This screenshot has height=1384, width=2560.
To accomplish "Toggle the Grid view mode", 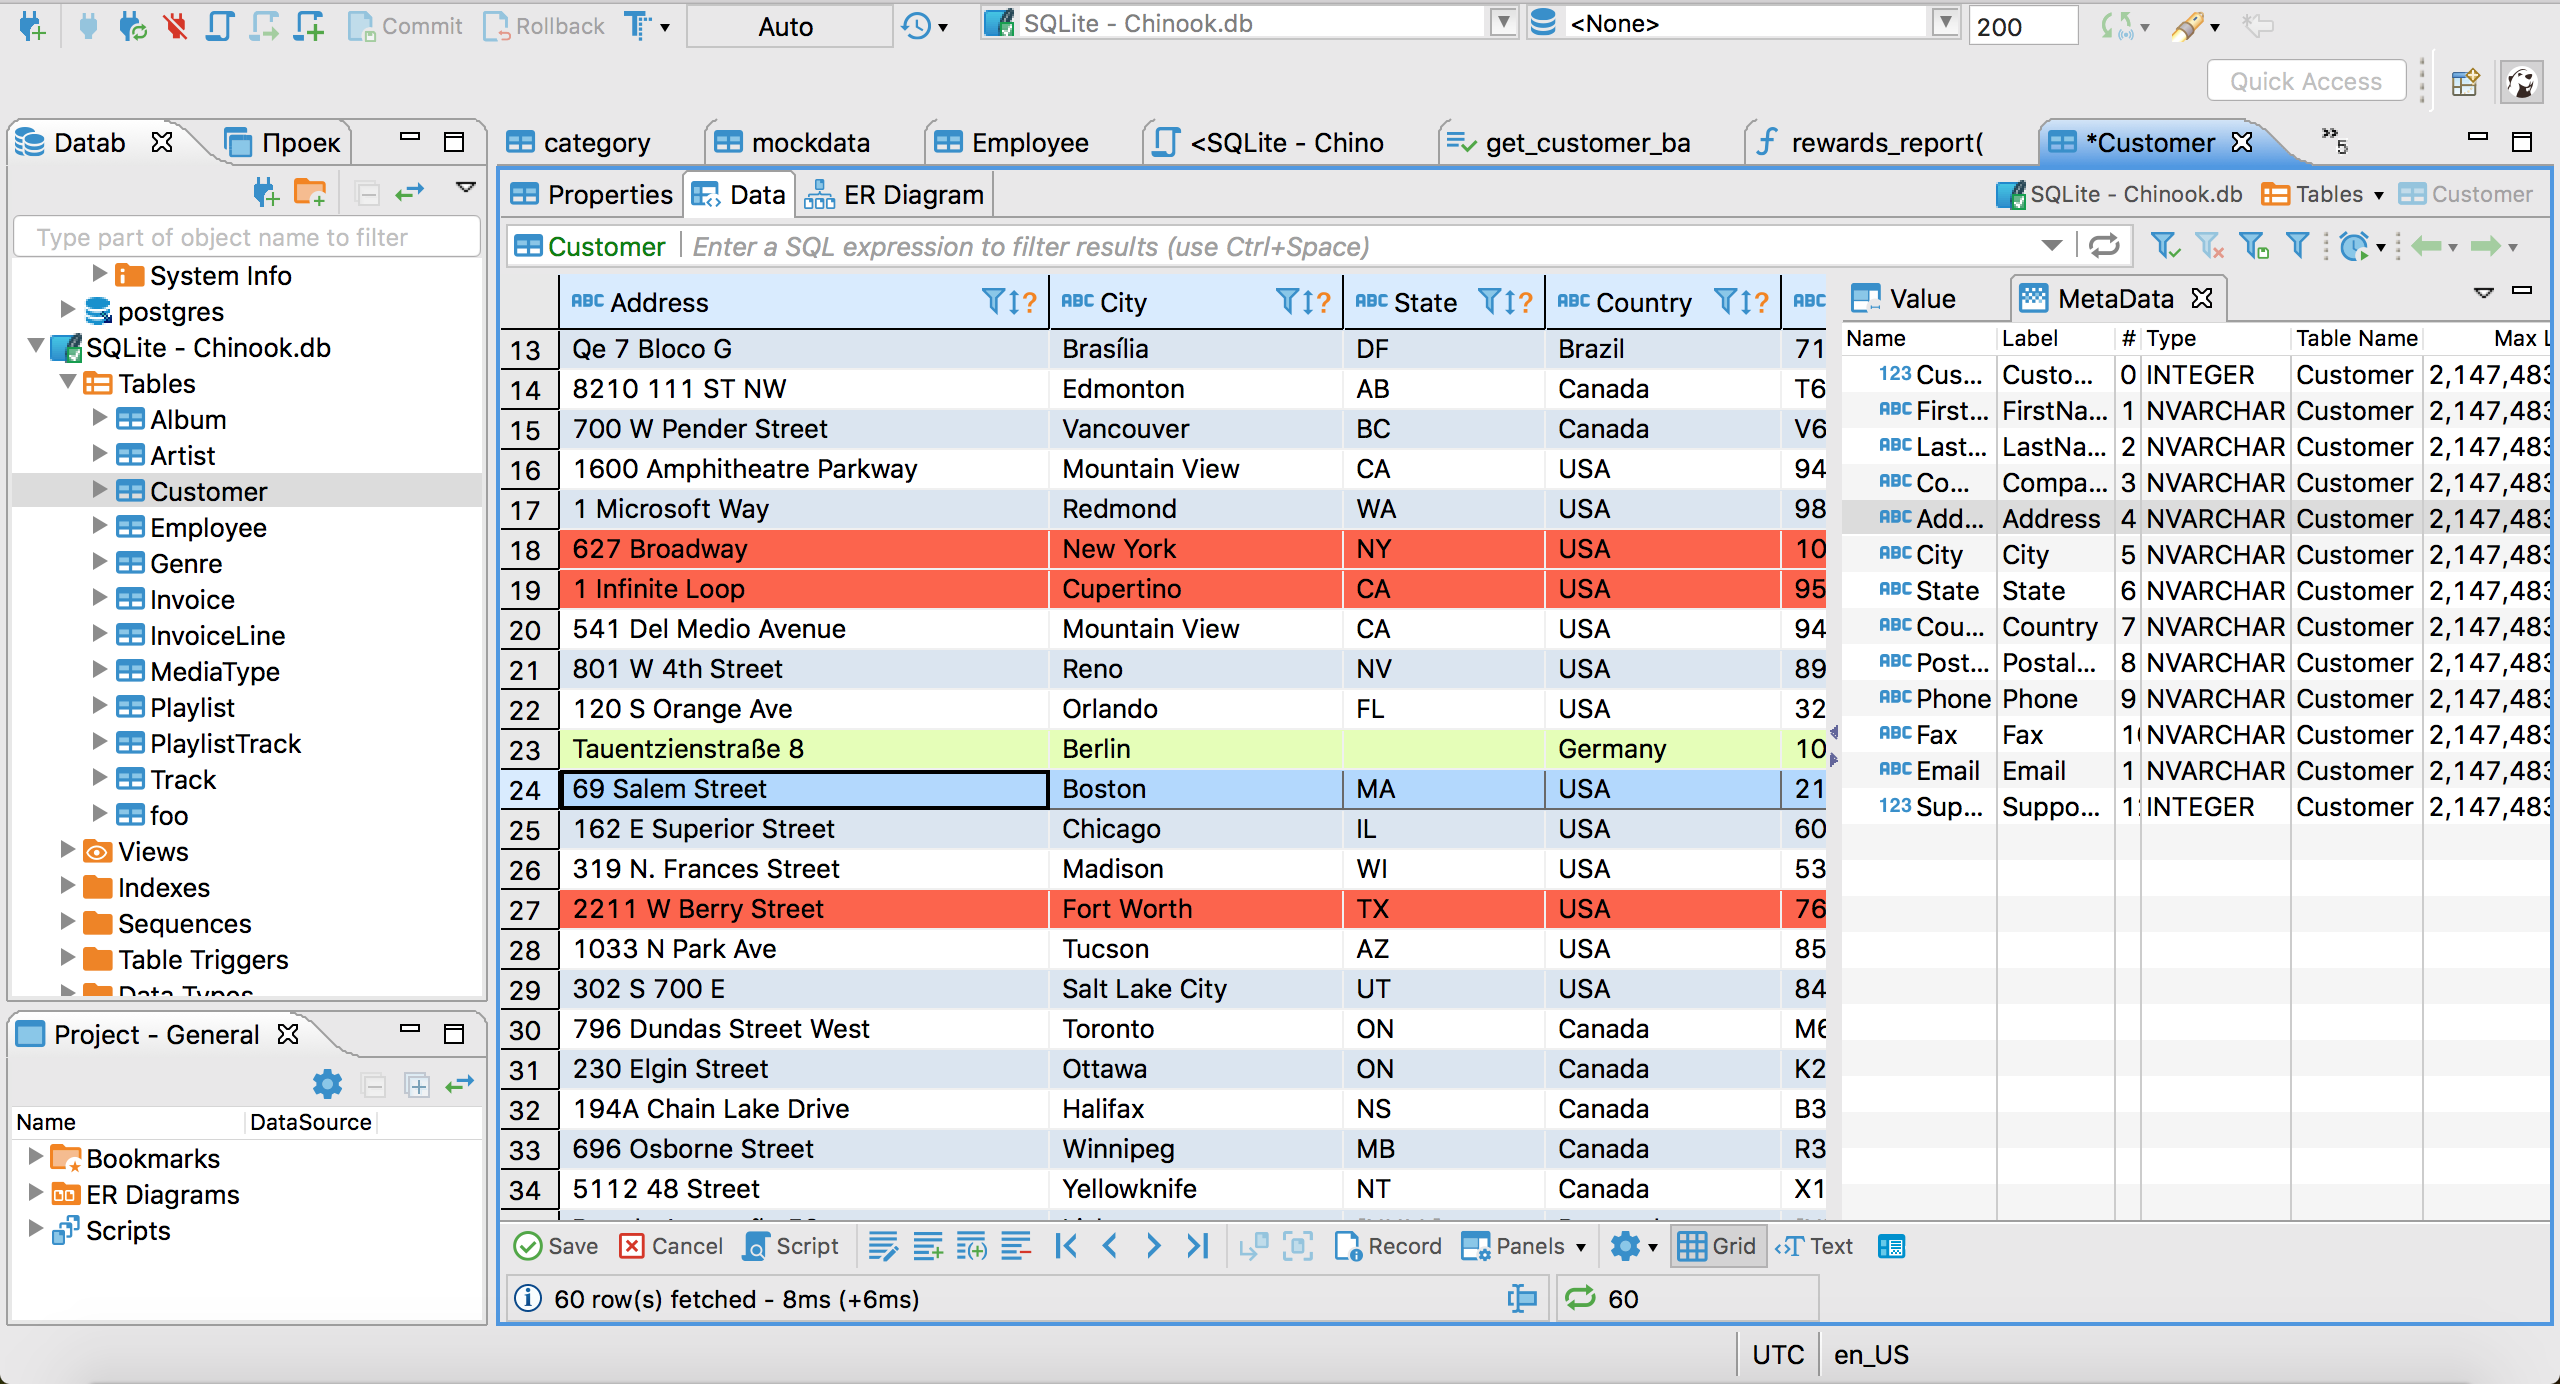I will pos(1720,1248).
